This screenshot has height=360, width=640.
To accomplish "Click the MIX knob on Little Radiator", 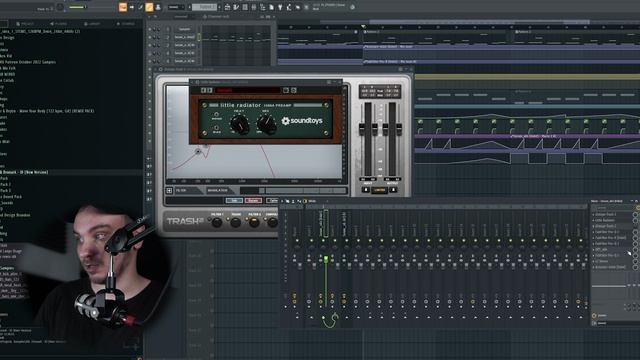I will click(x=266, y=123).
